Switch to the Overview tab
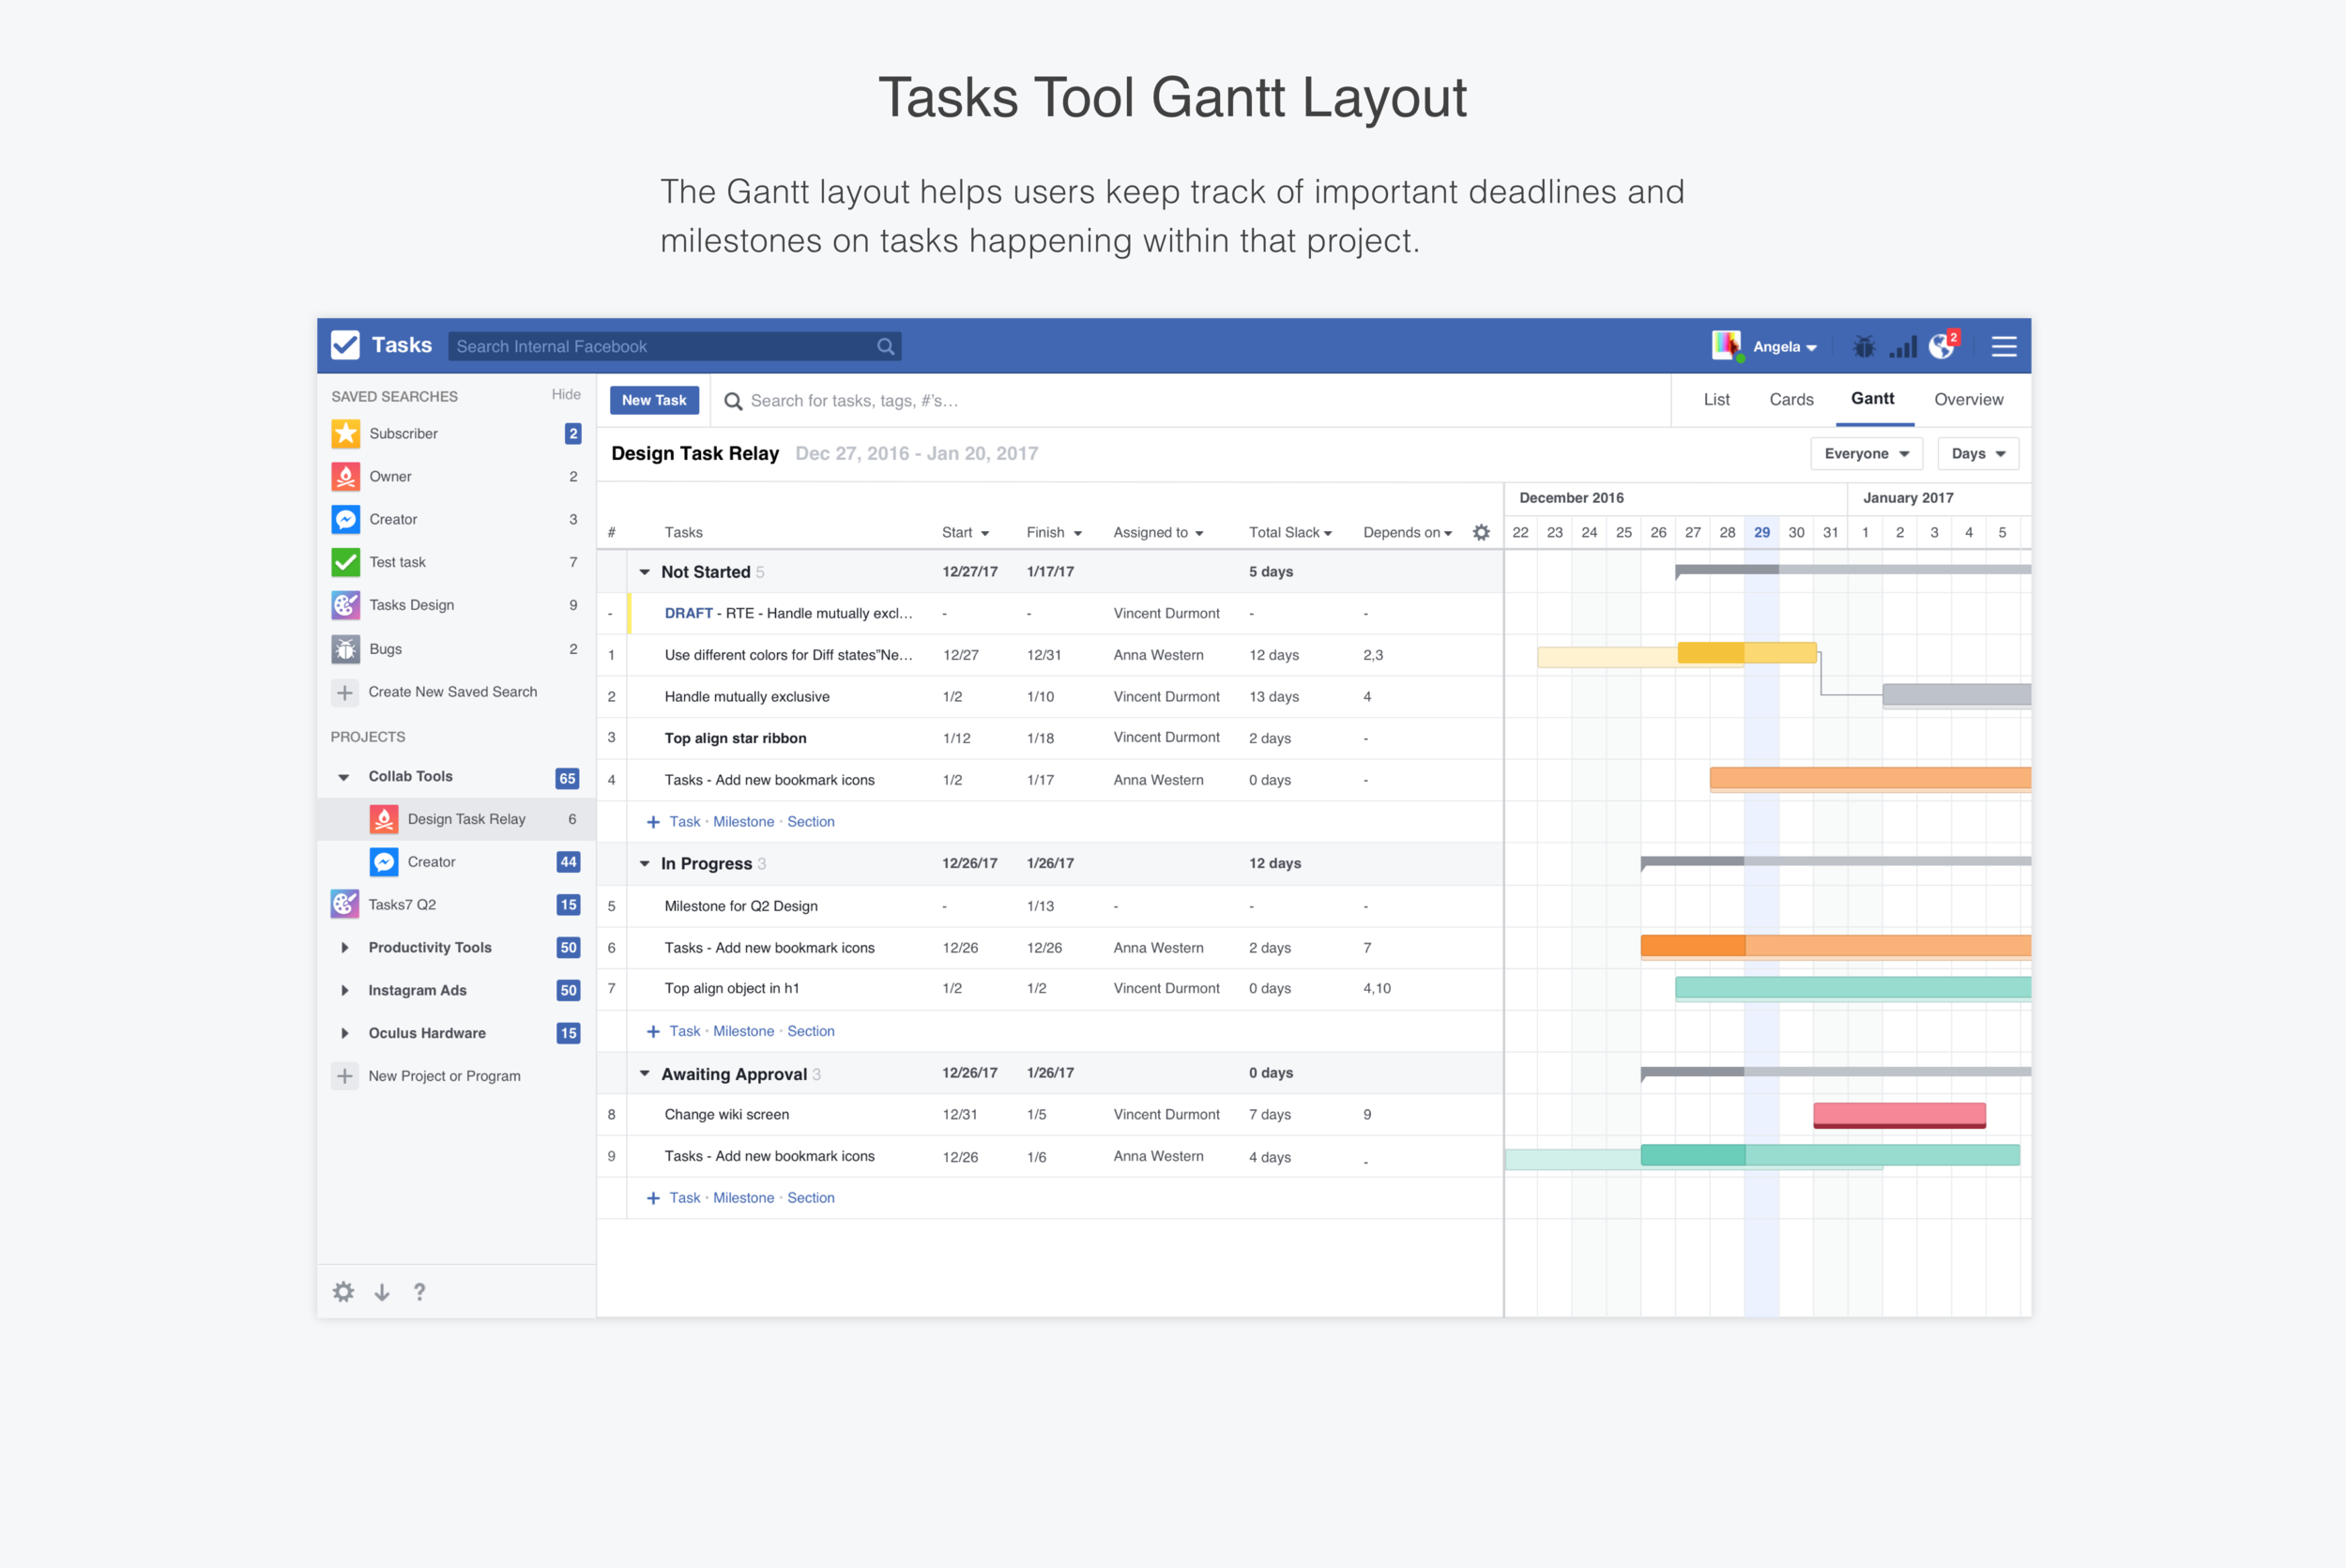This screenshot has width=2346, height=1568. 1968,399
